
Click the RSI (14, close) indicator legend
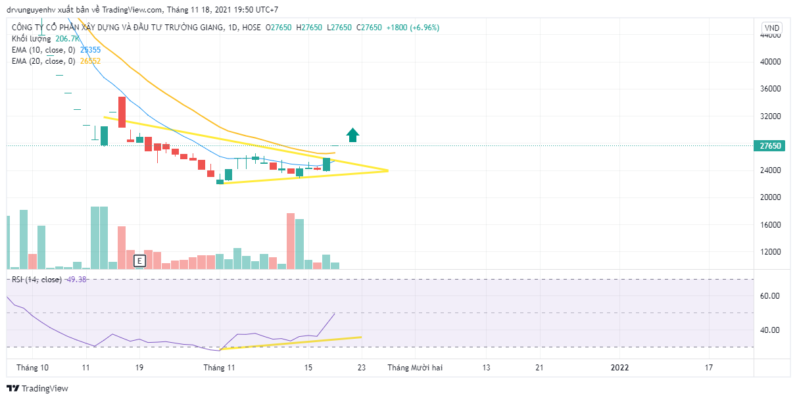pos(37,280)
